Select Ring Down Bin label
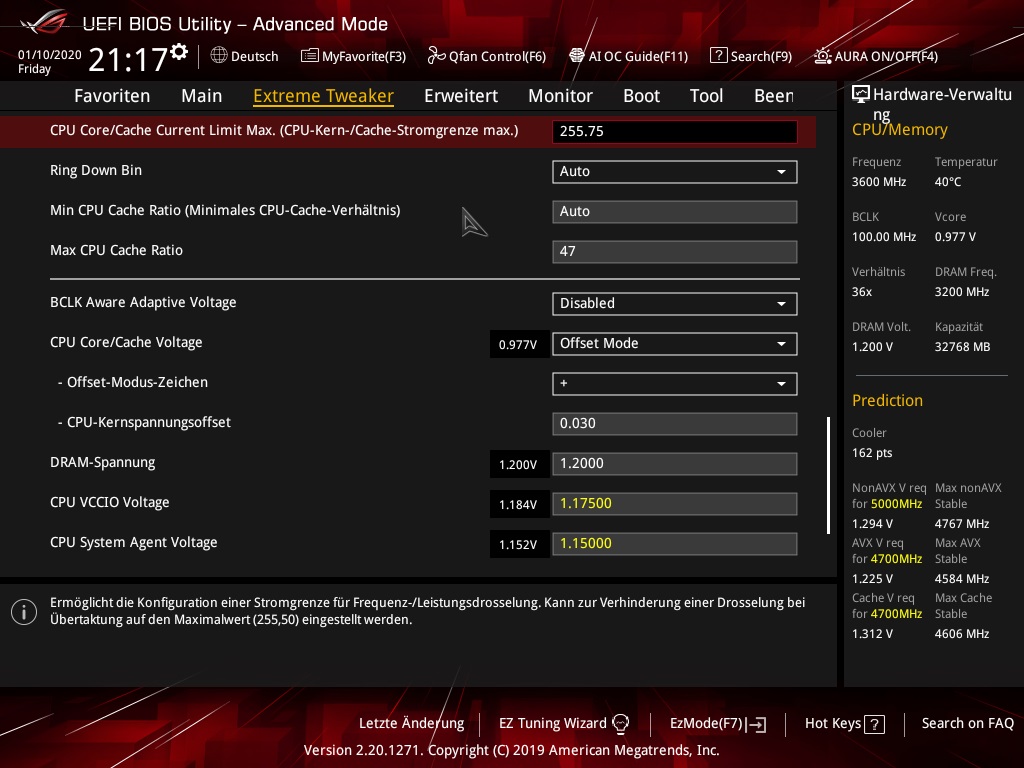1024x768 pixels. (96, 170)
